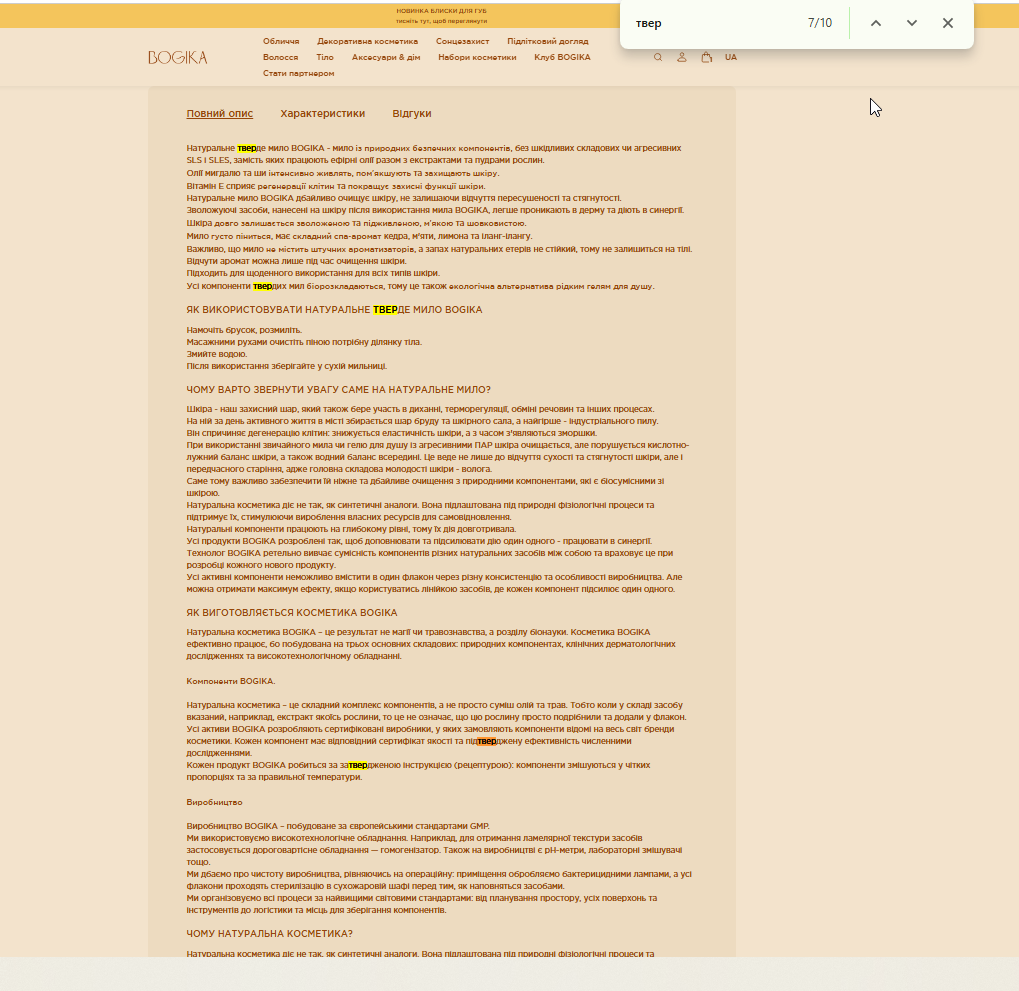
Task: Open the shopping bag cart icon
Action: (706, 57)
